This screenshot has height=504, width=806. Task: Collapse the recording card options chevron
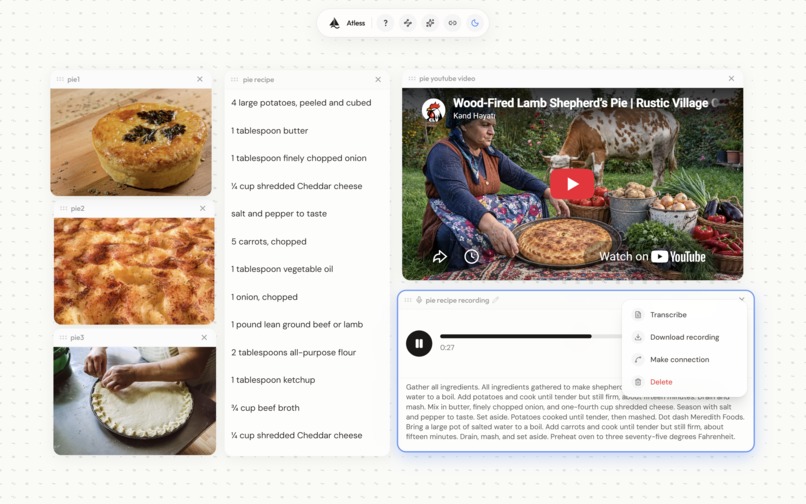pos(742,299)
